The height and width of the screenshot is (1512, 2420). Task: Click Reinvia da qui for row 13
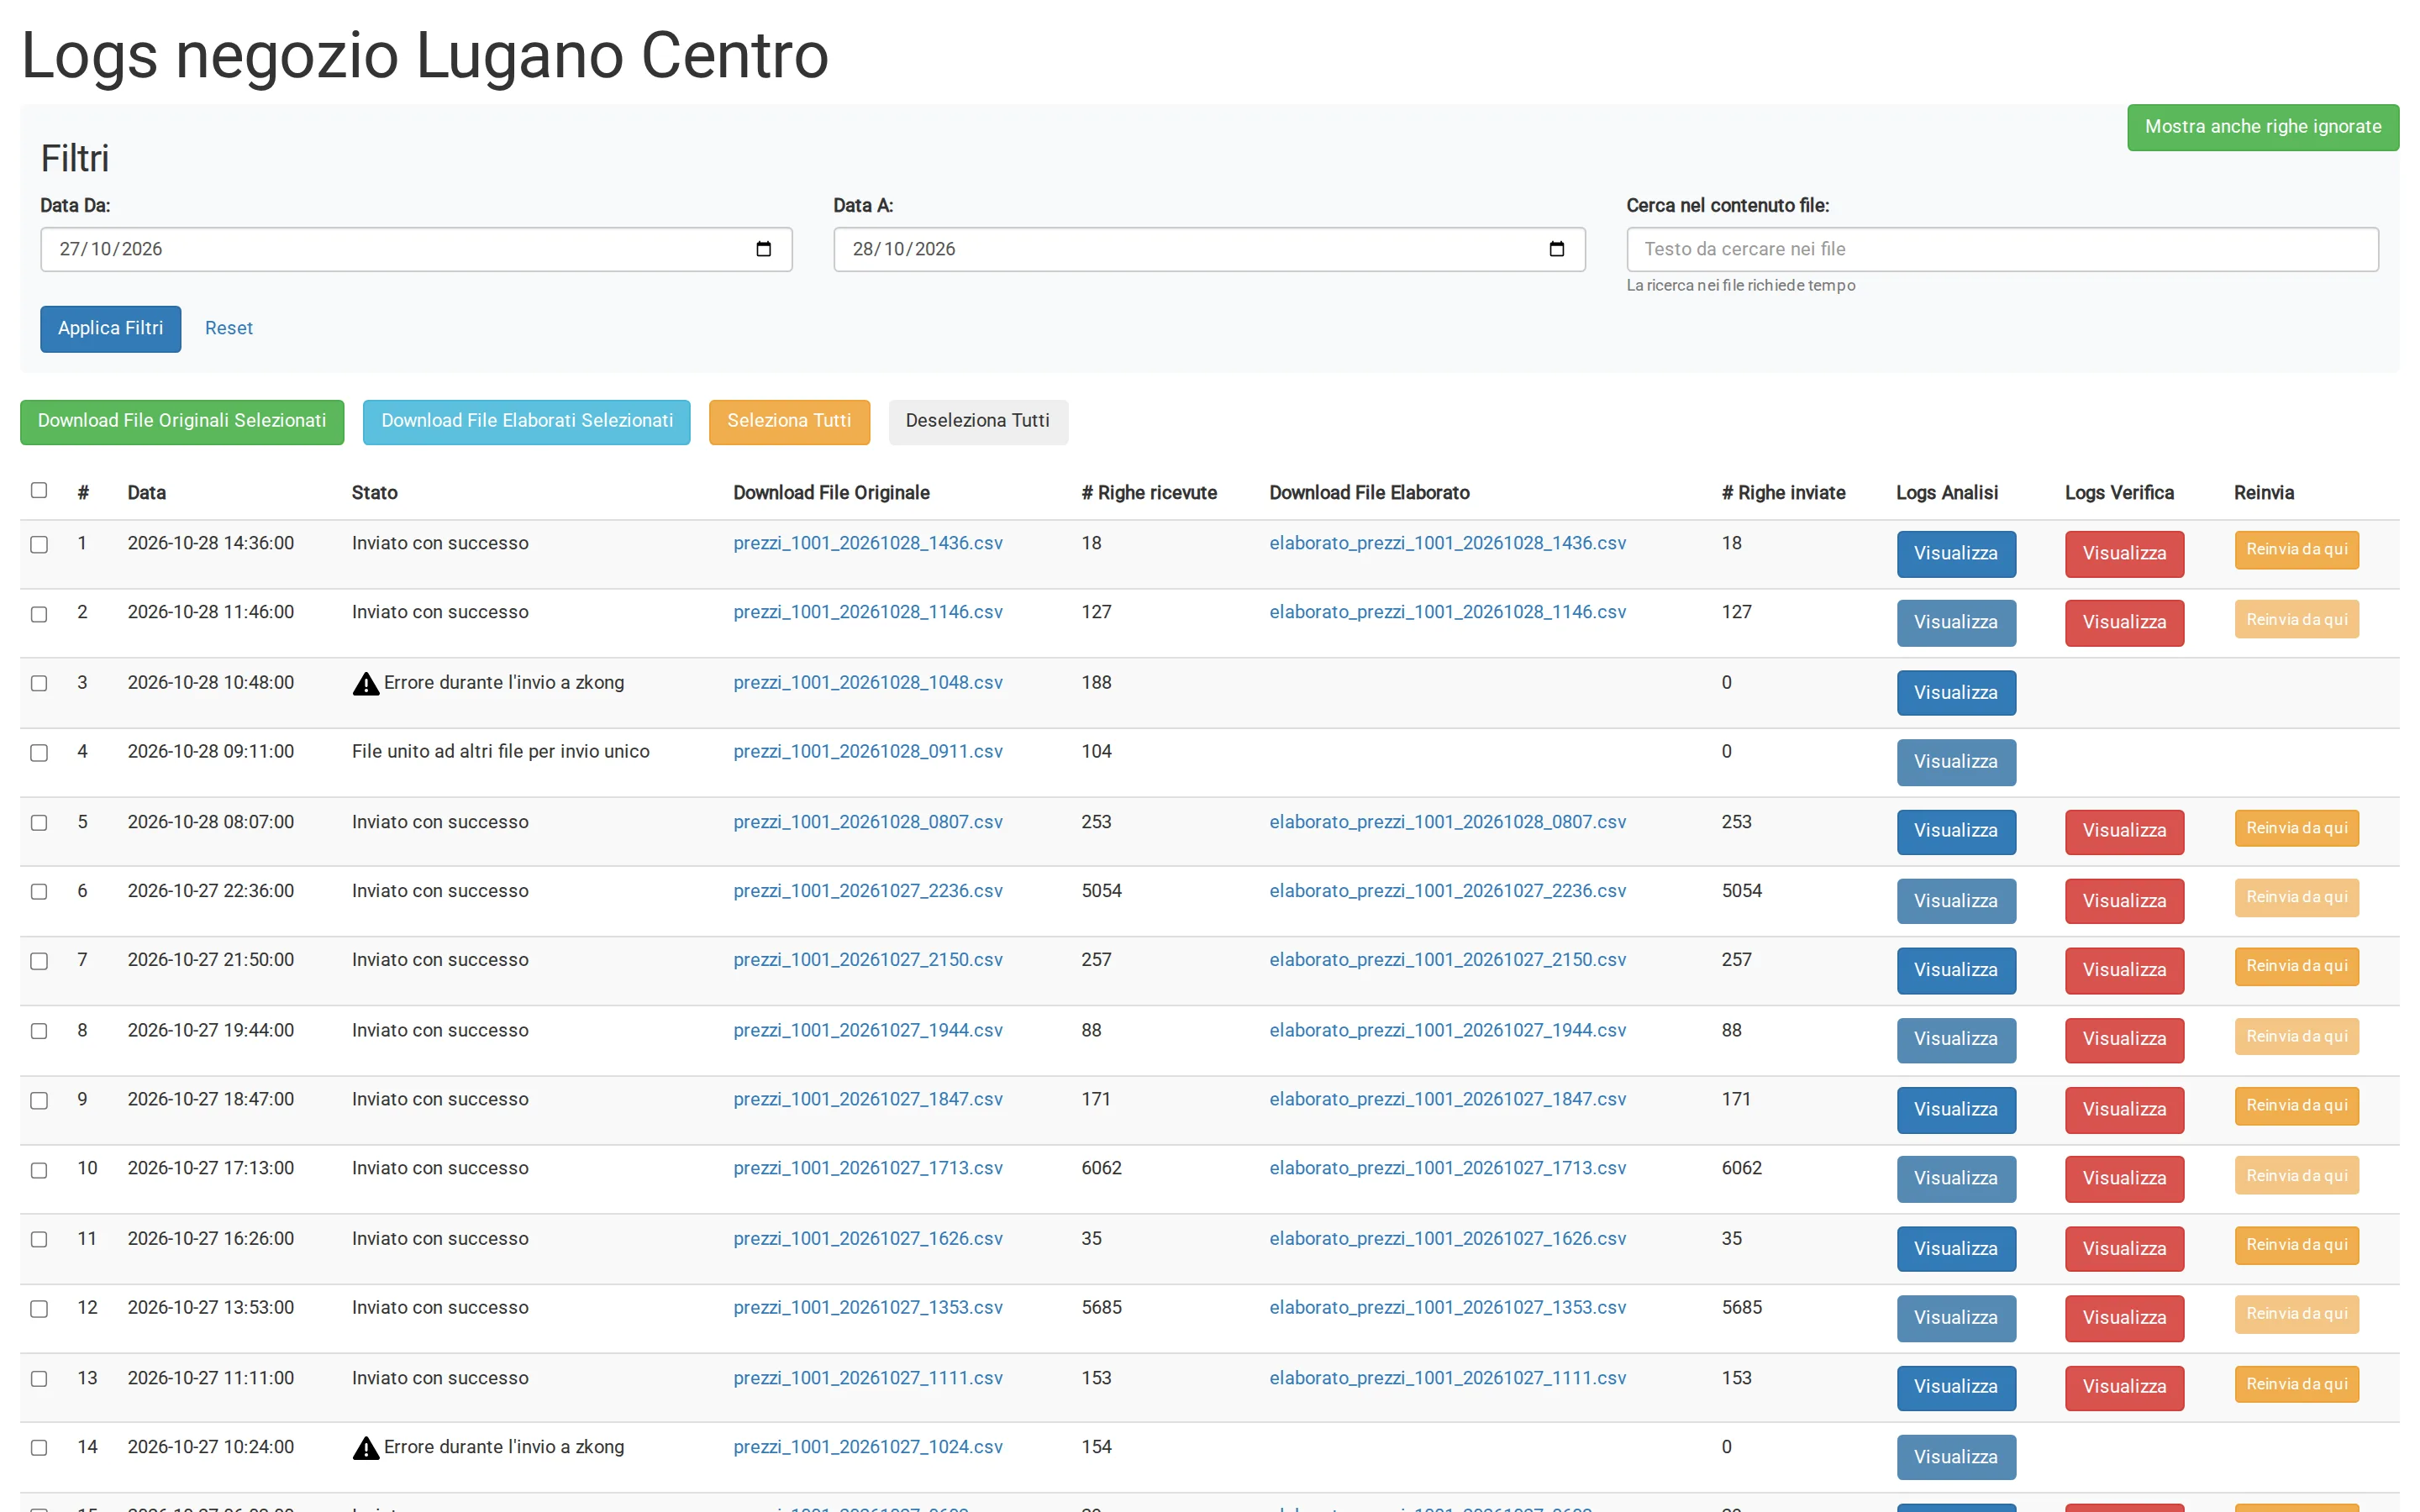click(x=2296, y=1384)
